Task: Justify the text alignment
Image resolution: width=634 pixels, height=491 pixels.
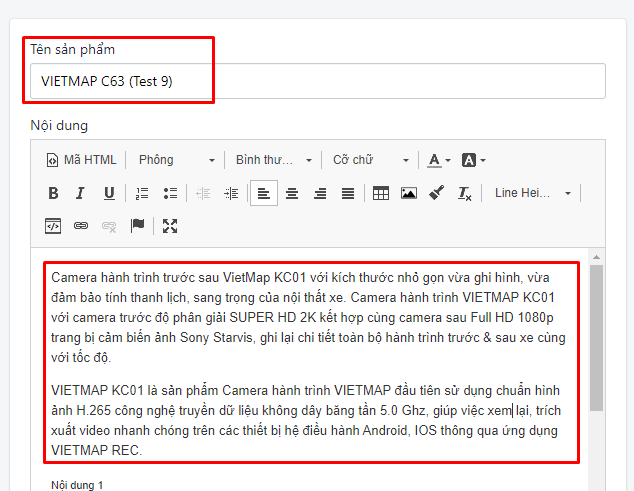Action: click(348, 193)
